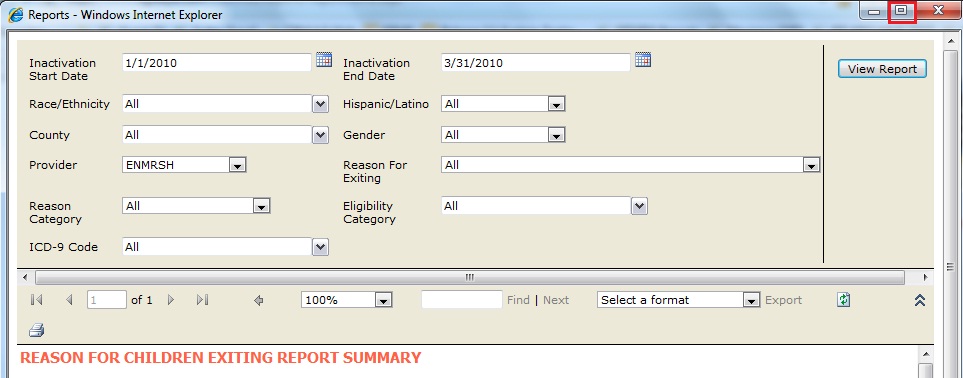963x378 pixels.
Task: Expand Race/Ethnicity dropdown
Action: pos(320,104)
